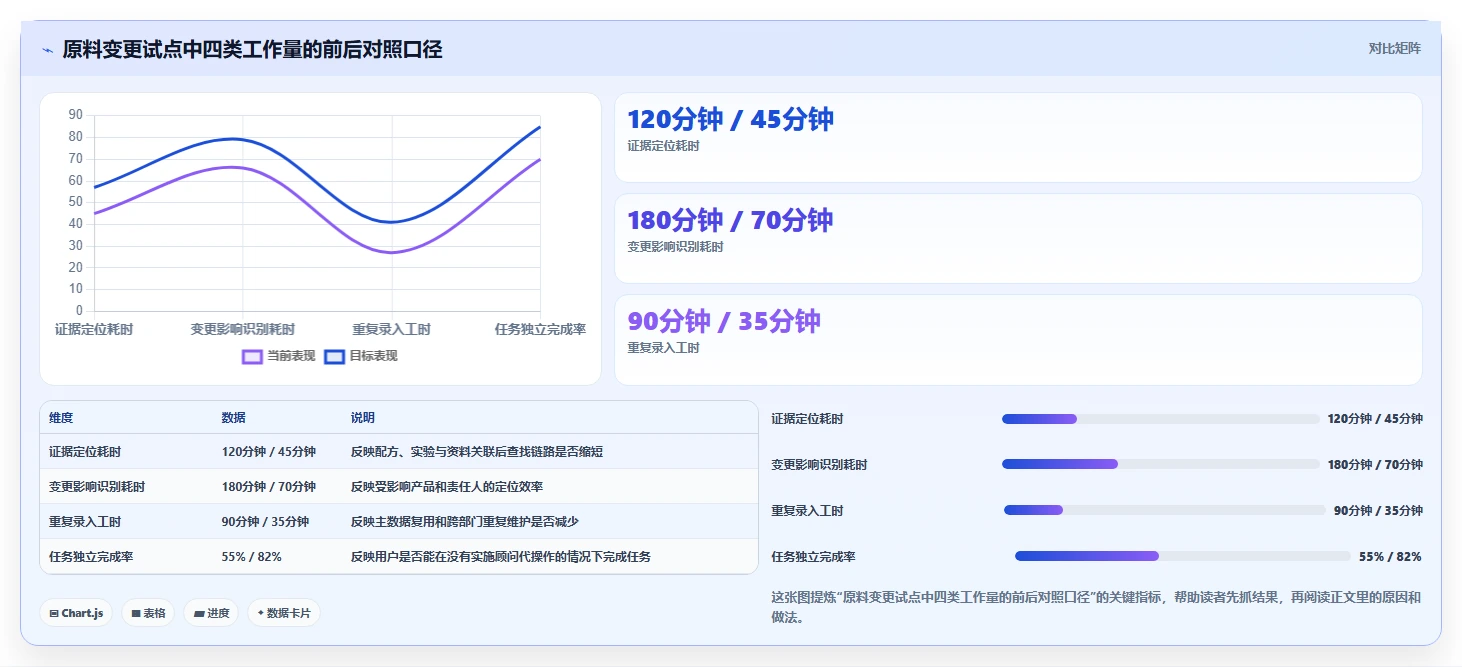
Task: Select table cell 任务独立完成率
Action: [x=91, y=557]
